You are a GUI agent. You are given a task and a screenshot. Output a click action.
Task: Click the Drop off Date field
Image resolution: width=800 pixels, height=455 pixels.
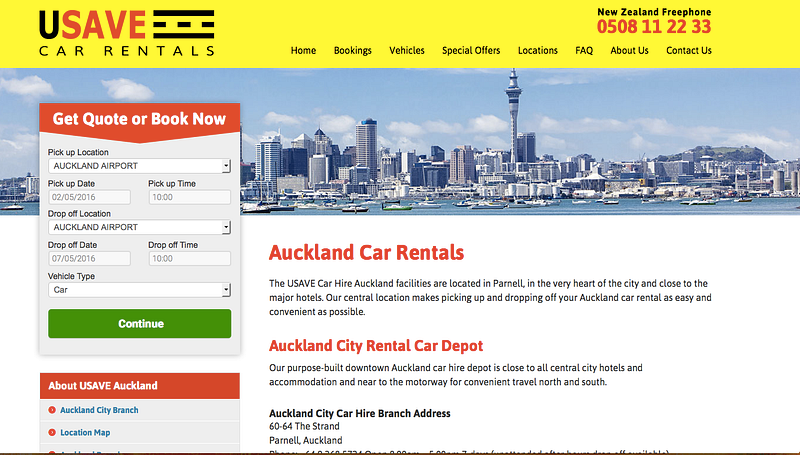pyautogui.click(x=89, y=258)
